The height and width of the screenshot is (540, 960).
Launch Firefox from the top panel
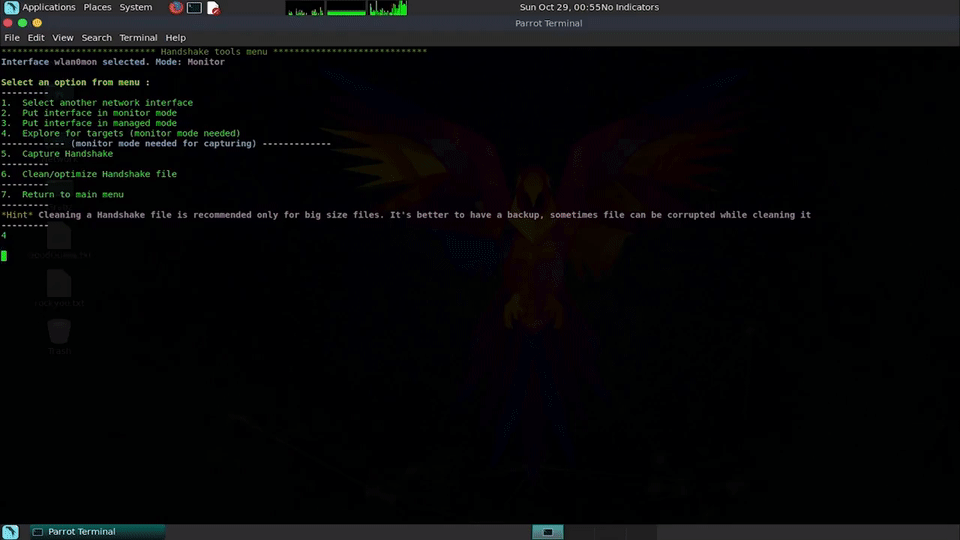coord(176,7)
